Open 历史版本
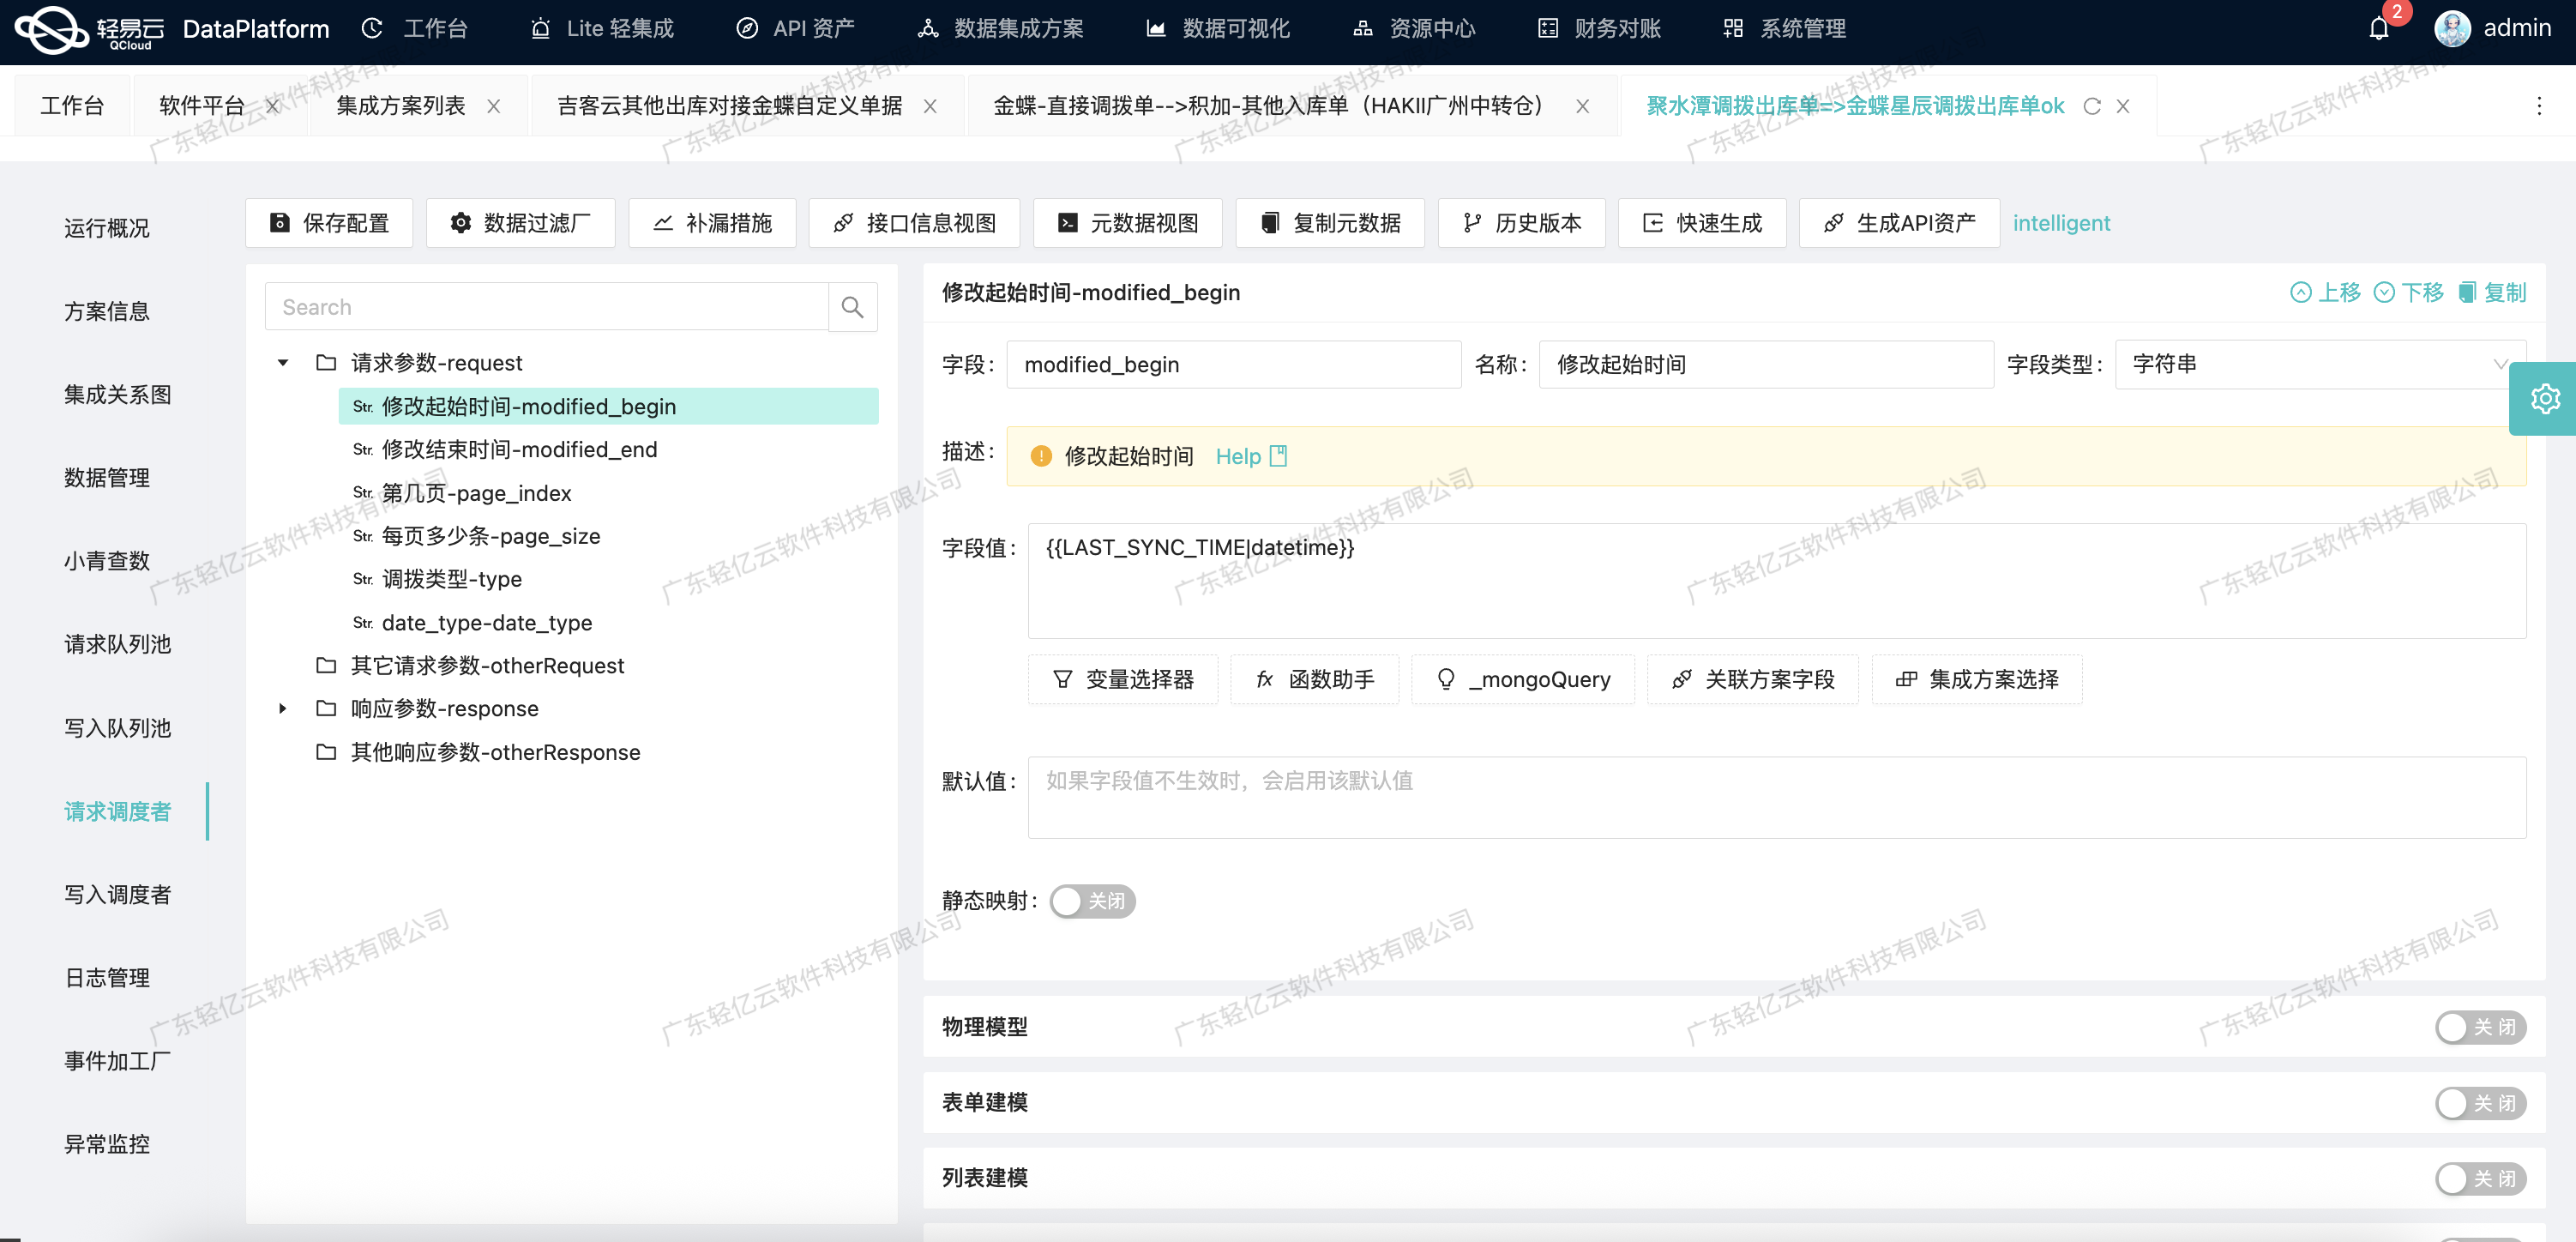 1521,222
